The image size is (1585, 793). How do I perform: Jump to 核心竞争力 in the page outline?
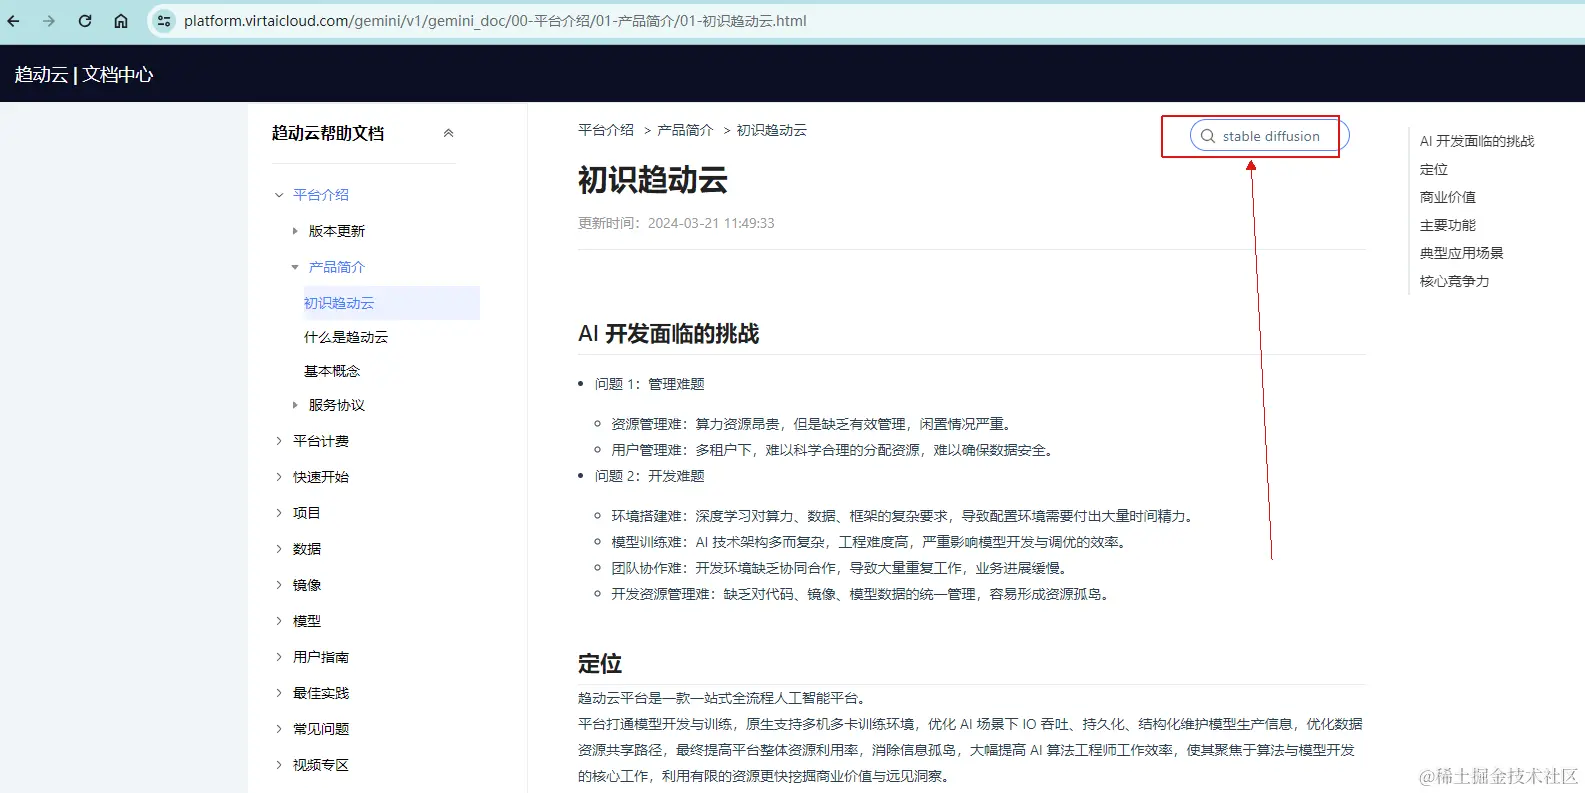[x=1455, y=281]
